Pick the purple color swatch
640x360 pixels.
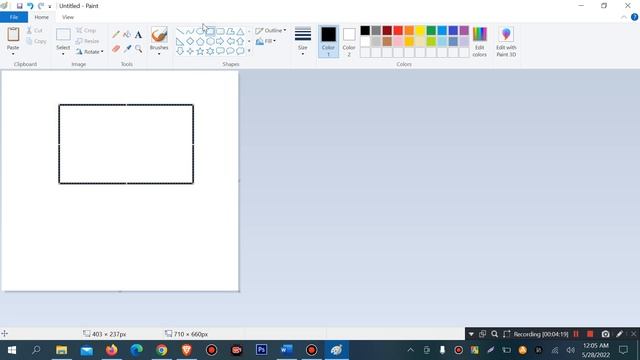tap(464, 31)
